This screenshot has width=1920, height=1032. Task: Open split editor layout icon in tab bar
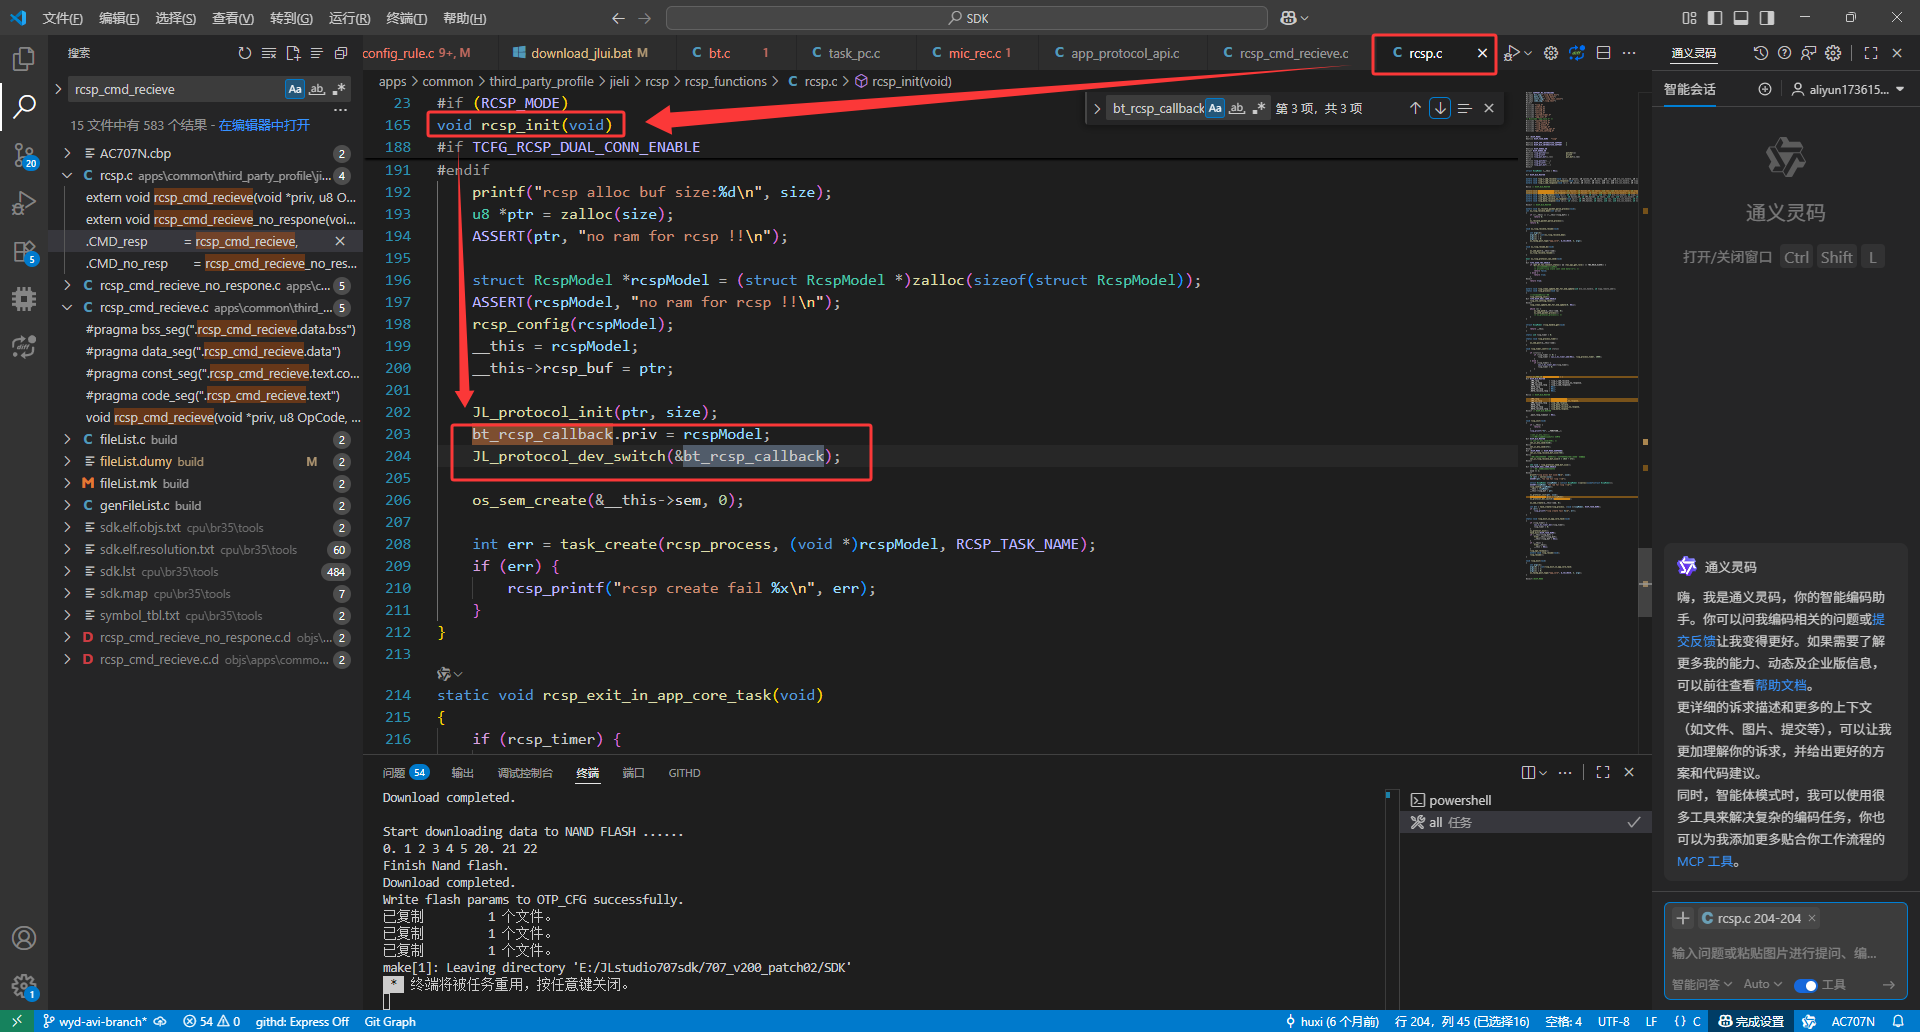[x=1603, y=53]
